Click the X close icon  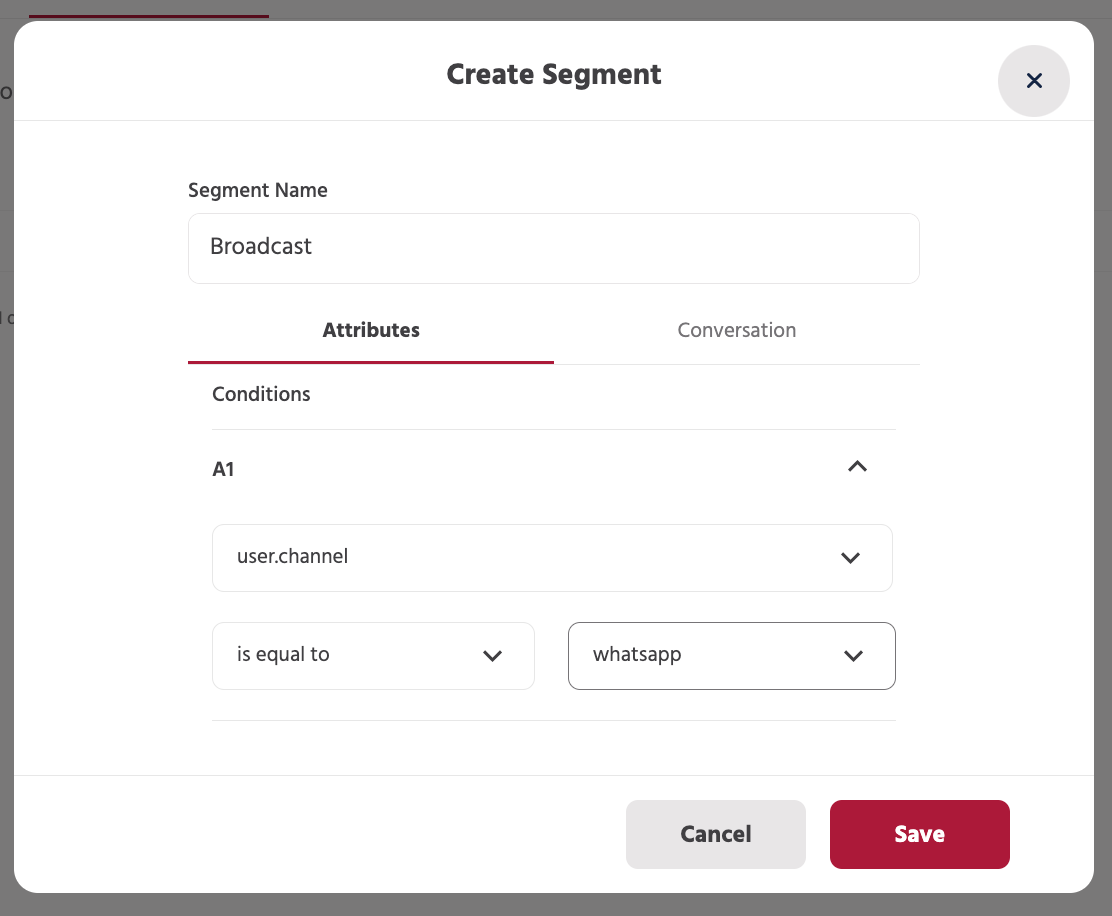(x=1034, y=81)
